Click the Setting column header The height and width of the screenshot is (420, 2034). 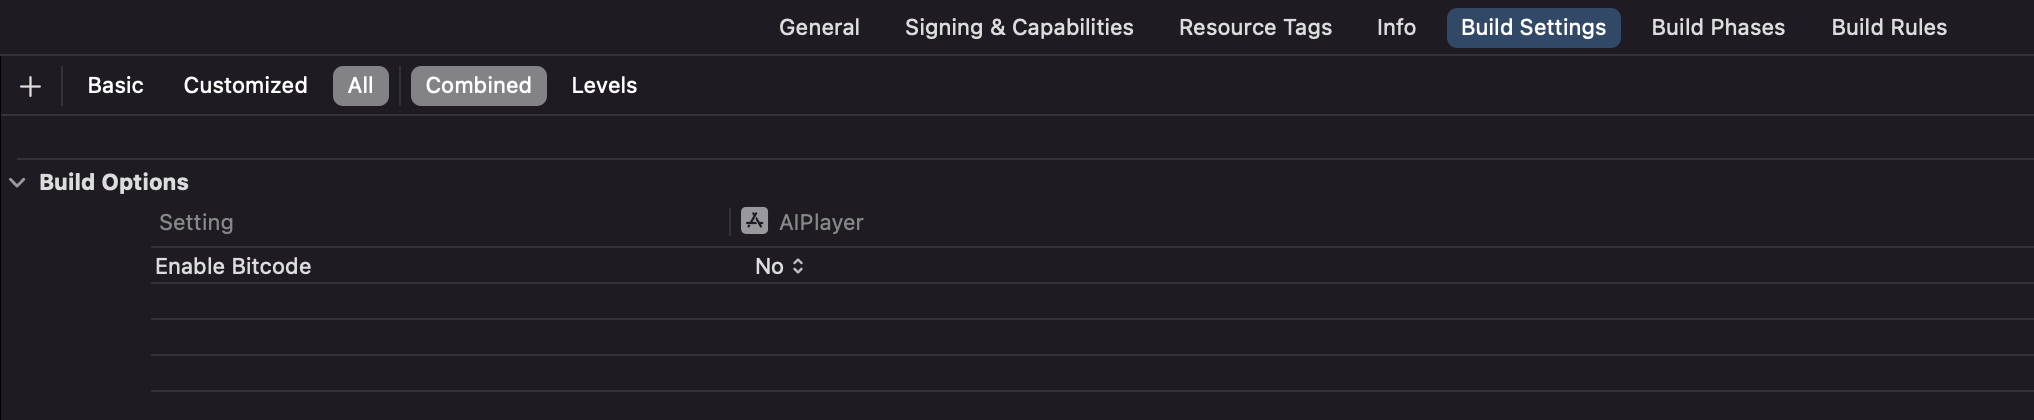(x=196, y=222)
